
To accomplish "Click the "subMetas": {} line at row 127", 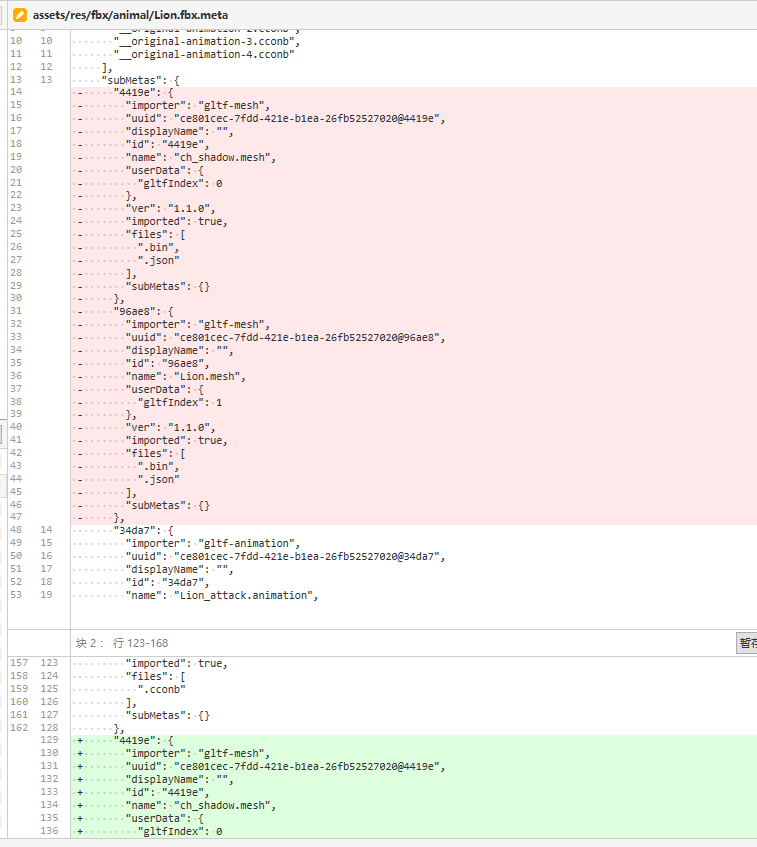I will [x=168, y=715].
